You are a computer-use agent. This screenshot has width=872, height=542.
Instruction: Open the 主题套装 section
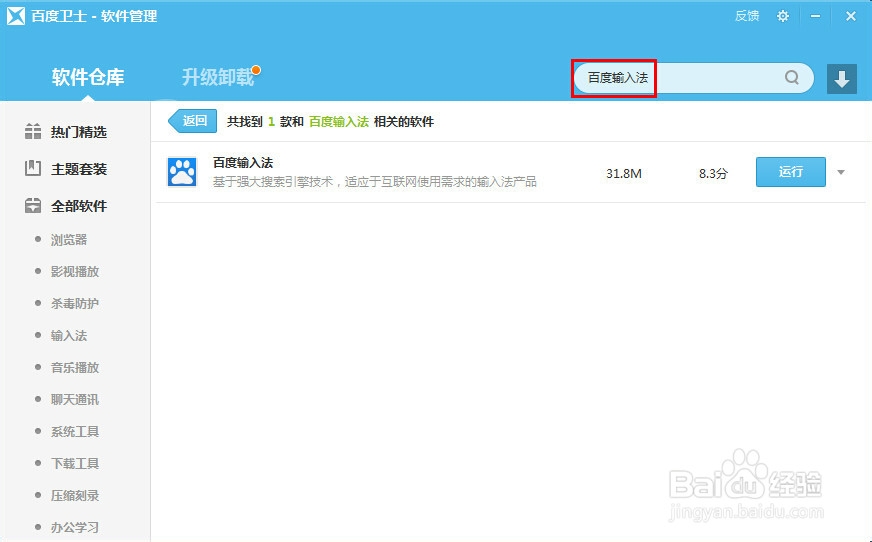tap(78, 169)
